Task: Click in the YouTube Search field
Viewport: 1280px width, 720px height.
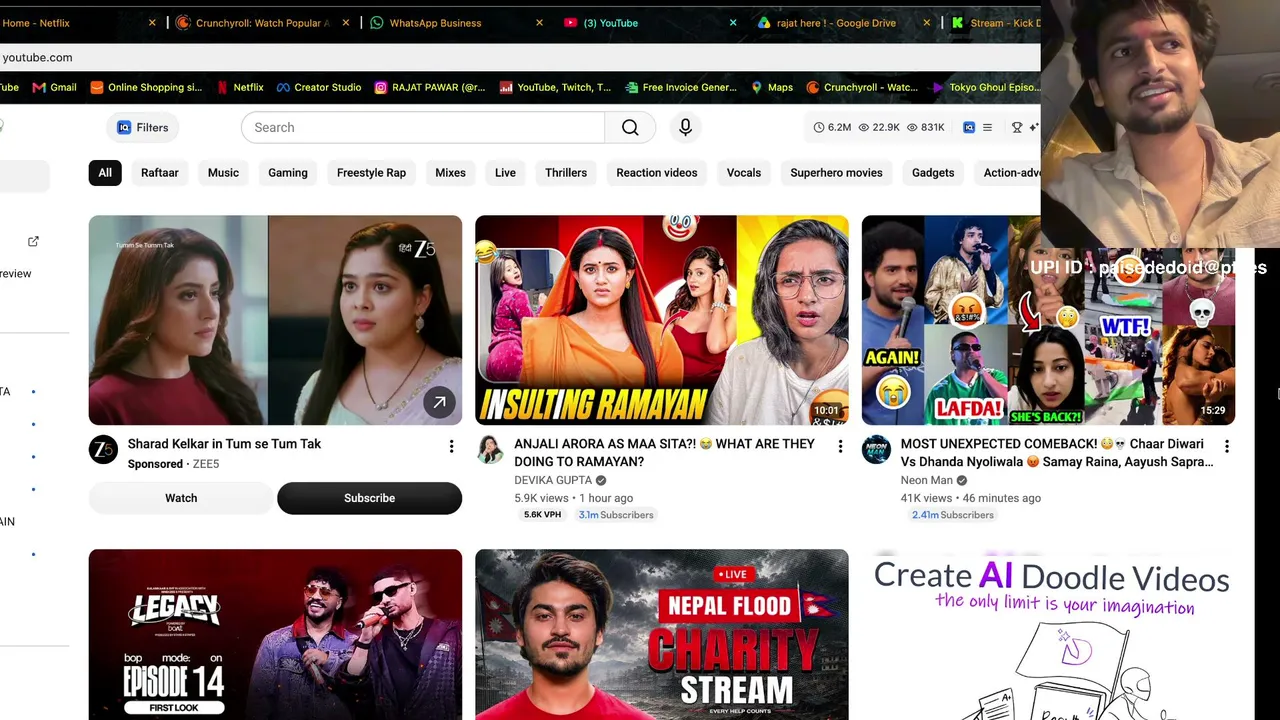Action: [423, 127]
